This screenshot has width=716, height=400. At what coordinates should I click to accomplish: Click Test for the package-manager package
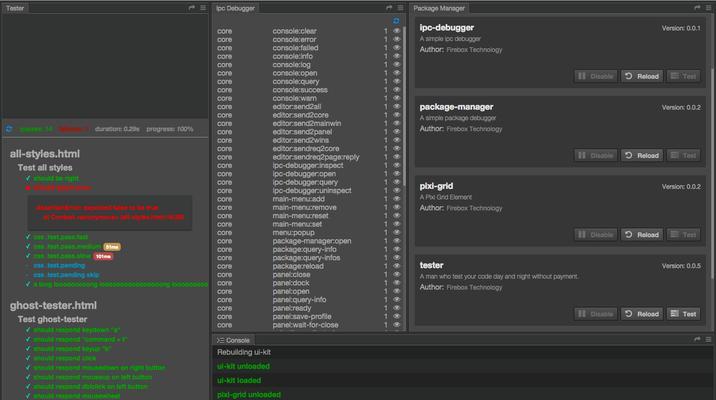click(684, 156)
